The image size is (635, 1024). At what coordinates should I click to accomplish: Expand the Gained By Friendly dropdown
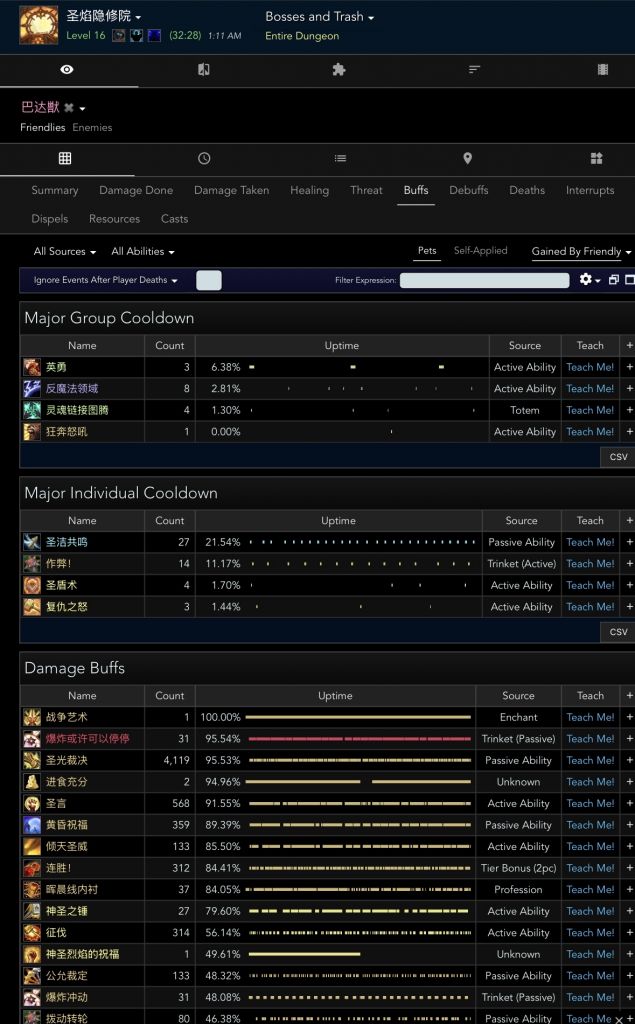[581, 252]
